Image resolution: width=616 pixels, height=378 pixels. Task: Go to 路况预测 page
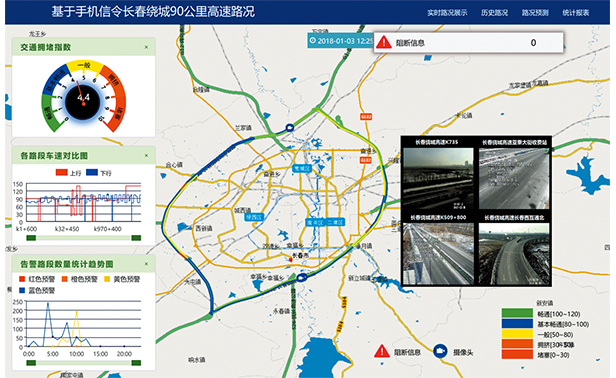pyautogui.click(x=535, y=13)
